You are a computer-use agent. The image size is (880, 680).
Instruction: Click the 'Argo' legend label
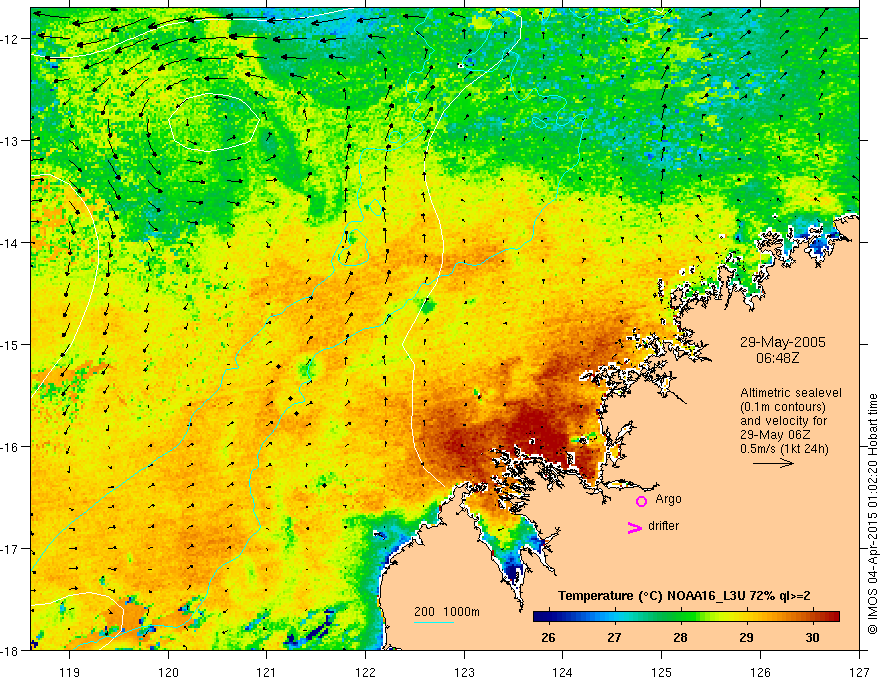(x=668, y=499)
